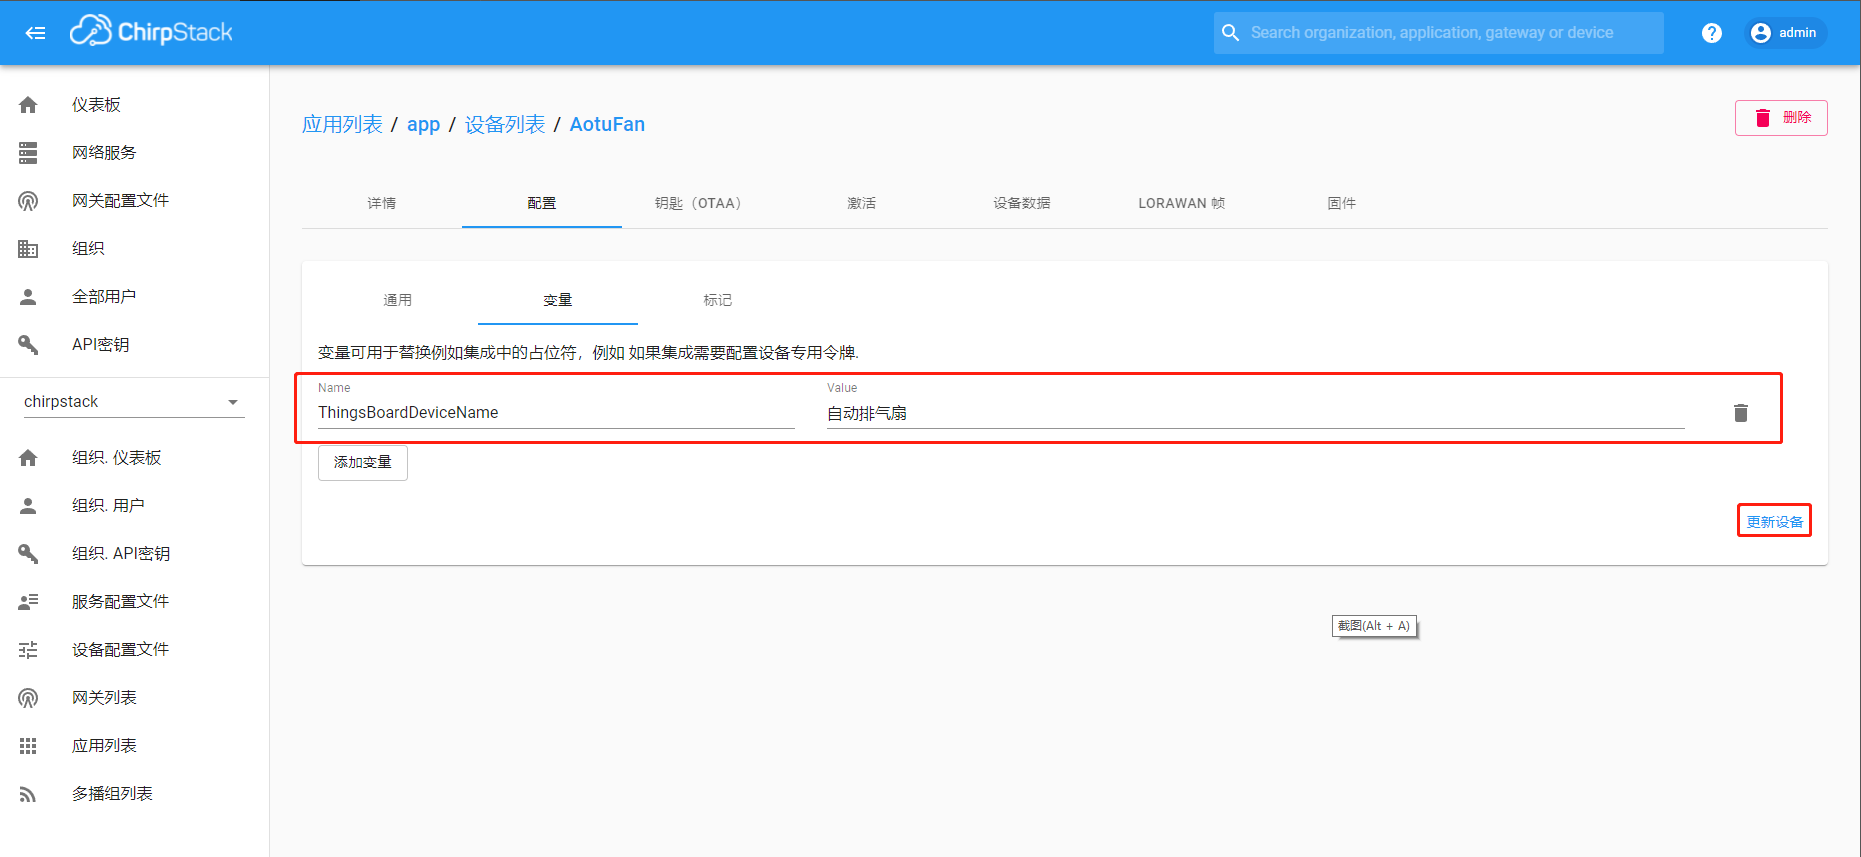Switch to the LORAWAN 帧 tab
Viewport: 1861px width, 857px height.
(x=1182, y=203)
